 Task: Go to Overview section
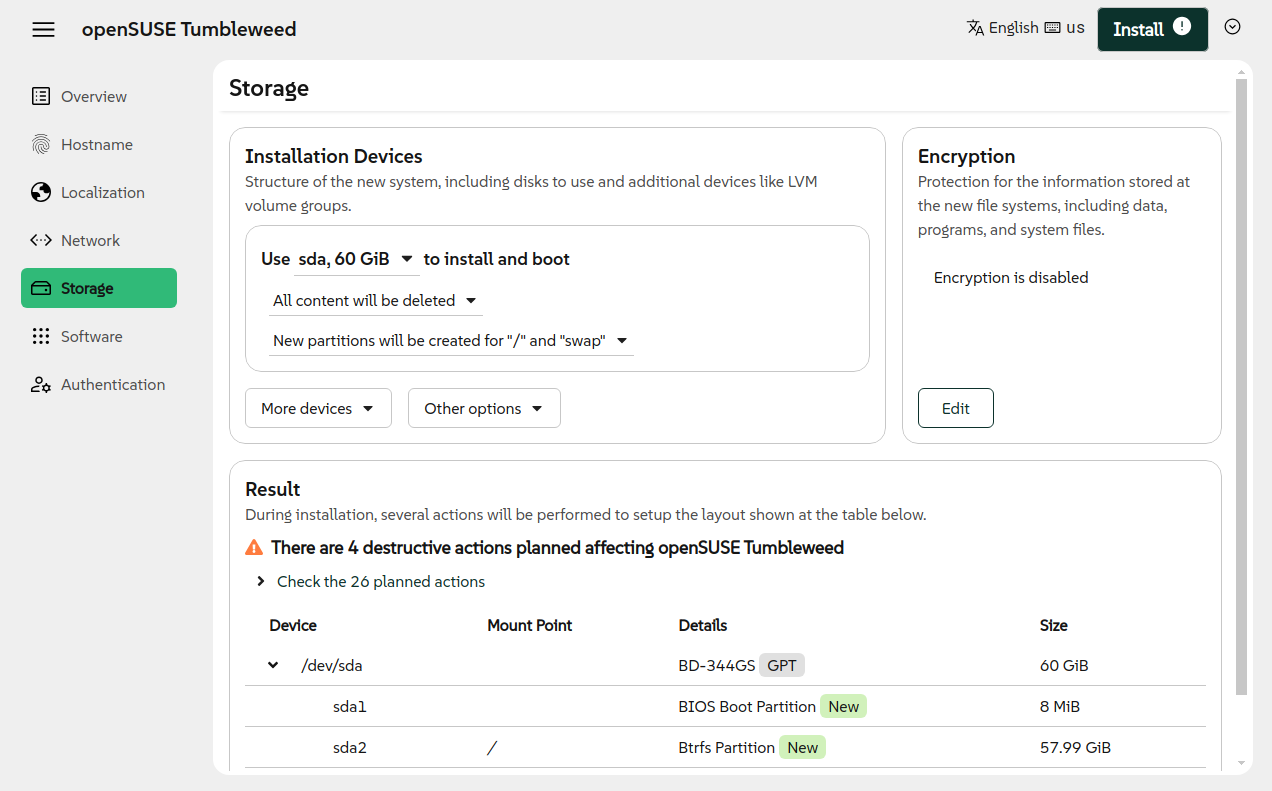[x=99, y=96]
